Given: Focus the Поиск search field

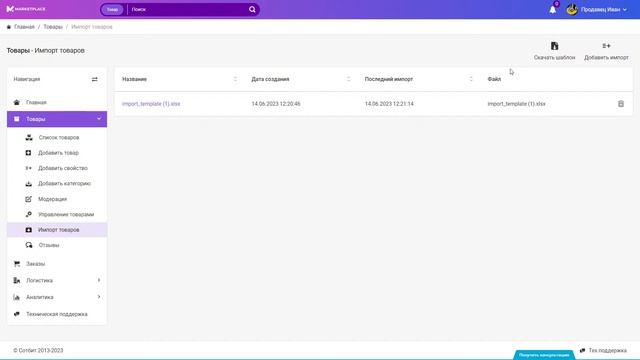Looking at the screenshot, I should coord(188,9).
